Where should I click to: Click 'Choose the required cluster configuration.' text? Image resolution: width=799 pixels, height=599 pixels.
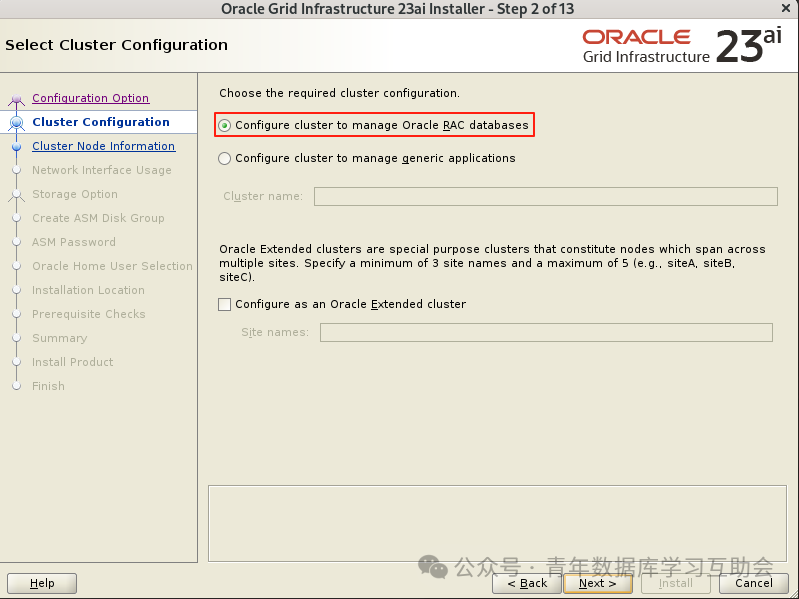[x=339, y=93]
